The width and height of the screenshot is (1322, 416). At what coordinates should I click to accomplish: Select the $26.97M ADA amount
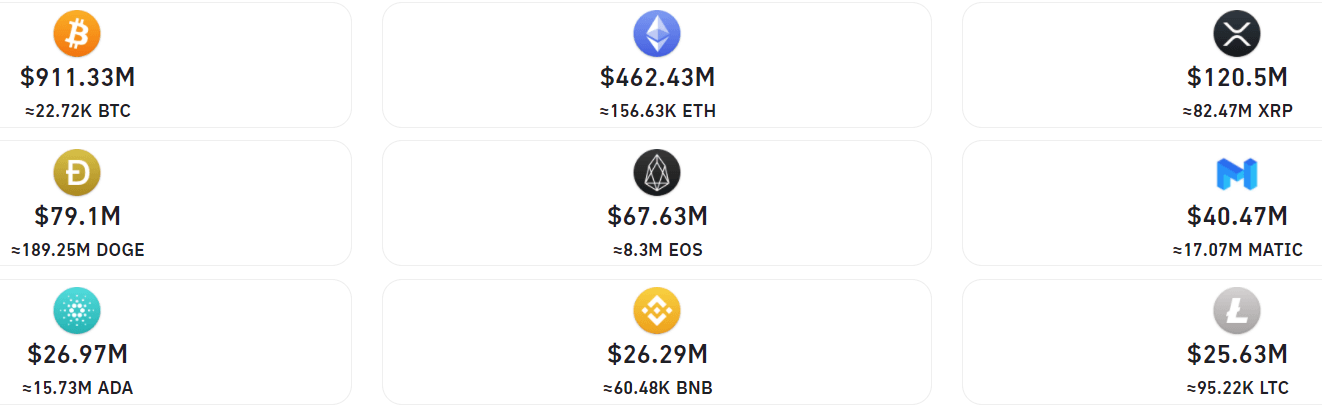(x=77, y=354)
